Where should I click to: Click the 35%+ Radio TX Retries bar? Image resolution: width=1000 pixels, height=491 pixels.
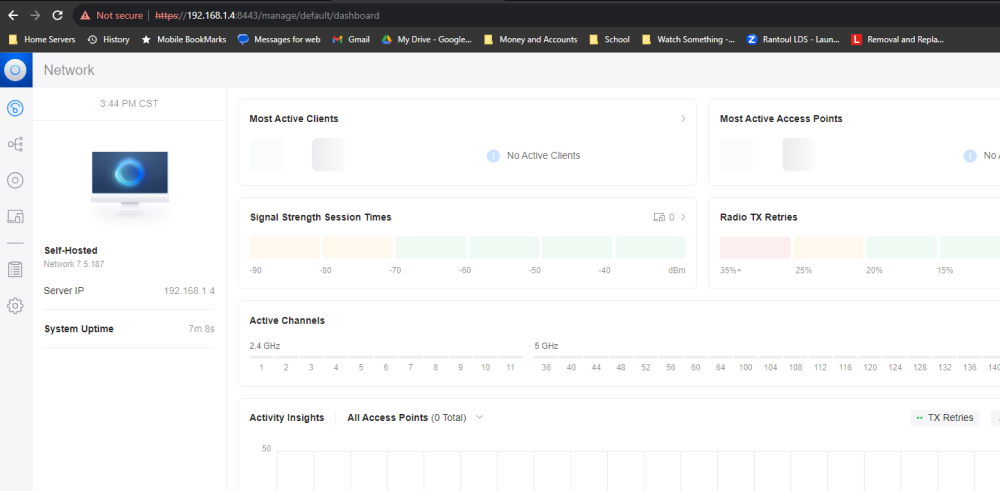(755, 247)
